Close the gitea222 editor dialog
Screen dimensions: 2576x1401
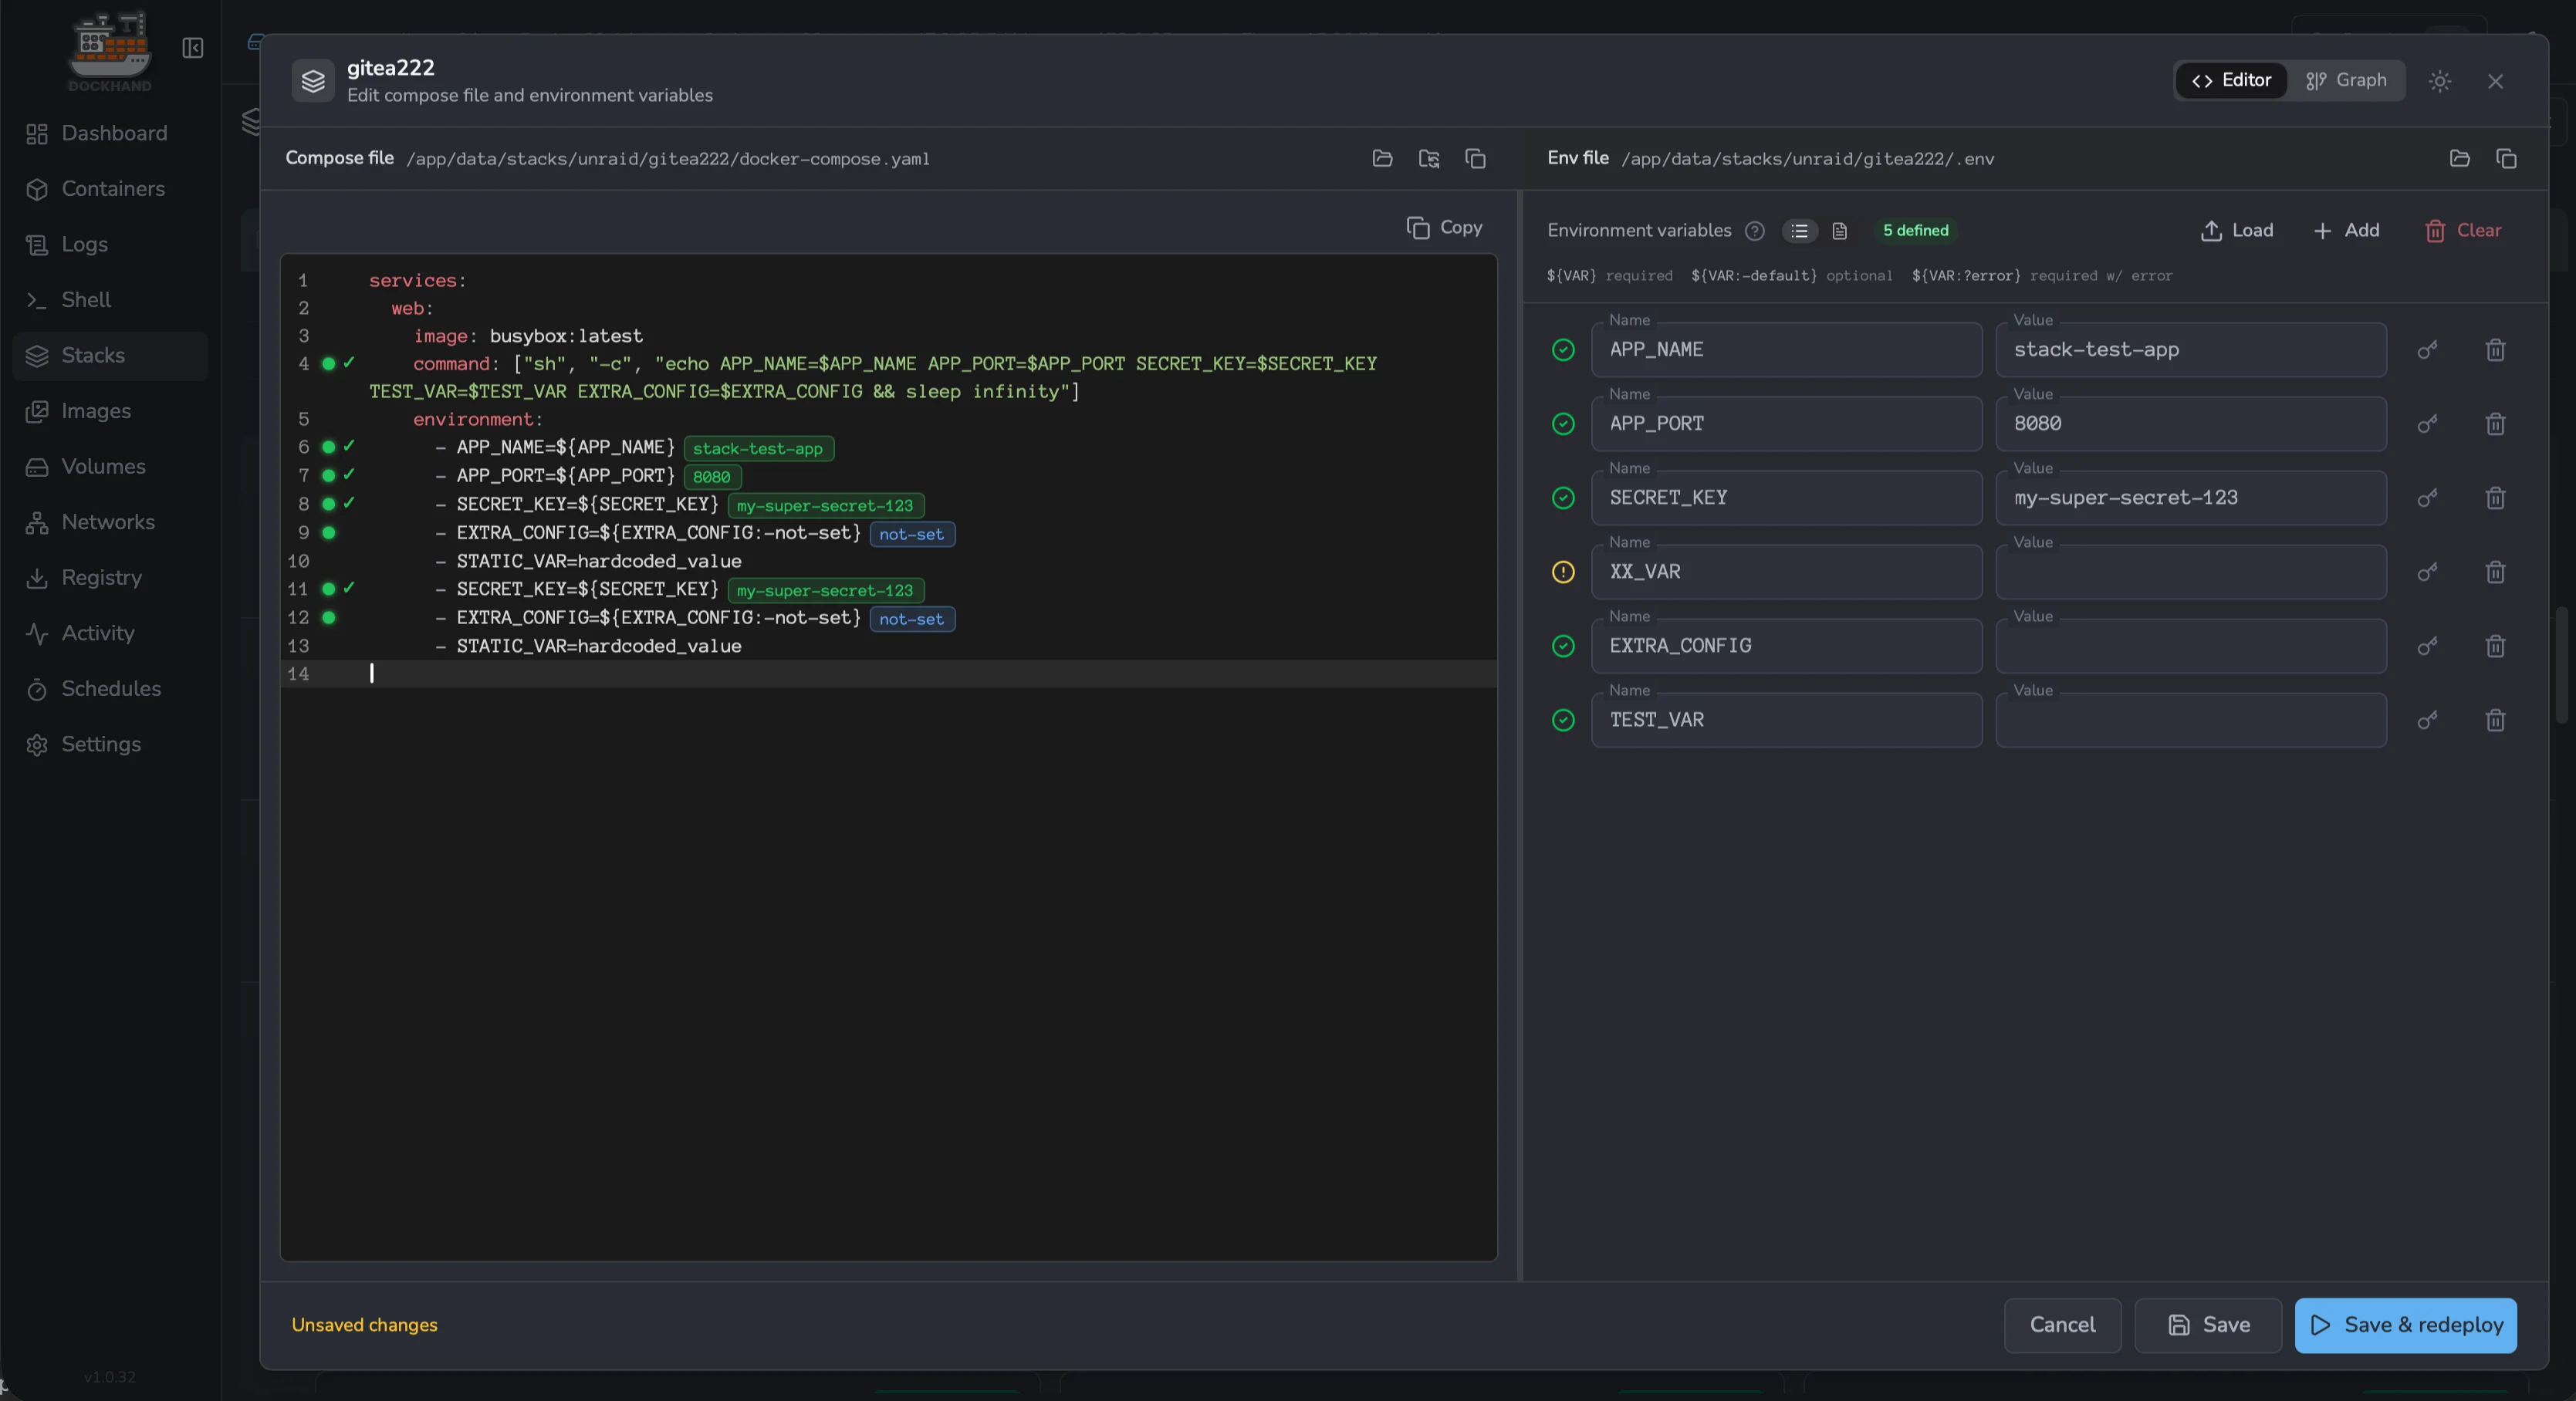pyautogui.click(x=2495, y=81)
